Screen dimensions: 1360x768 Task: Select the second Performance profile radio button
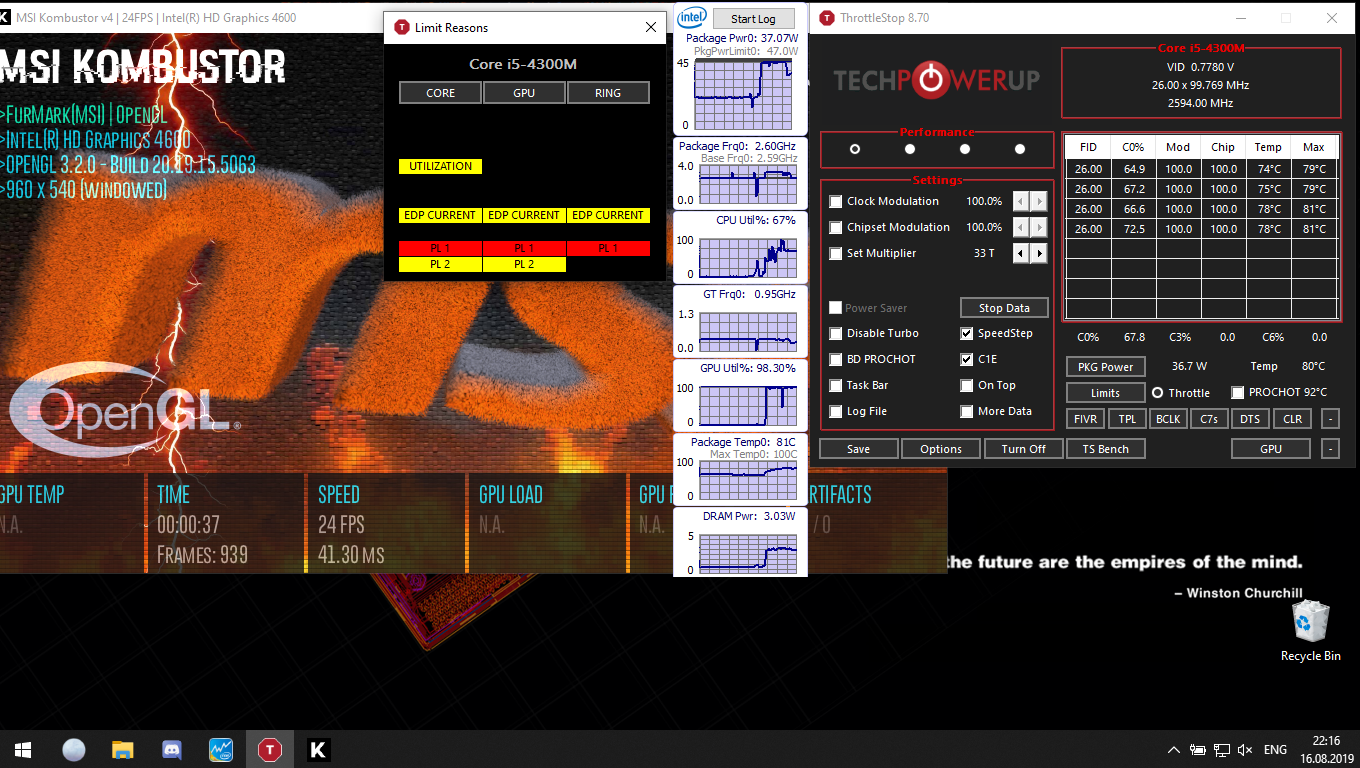tap(910, 149)
